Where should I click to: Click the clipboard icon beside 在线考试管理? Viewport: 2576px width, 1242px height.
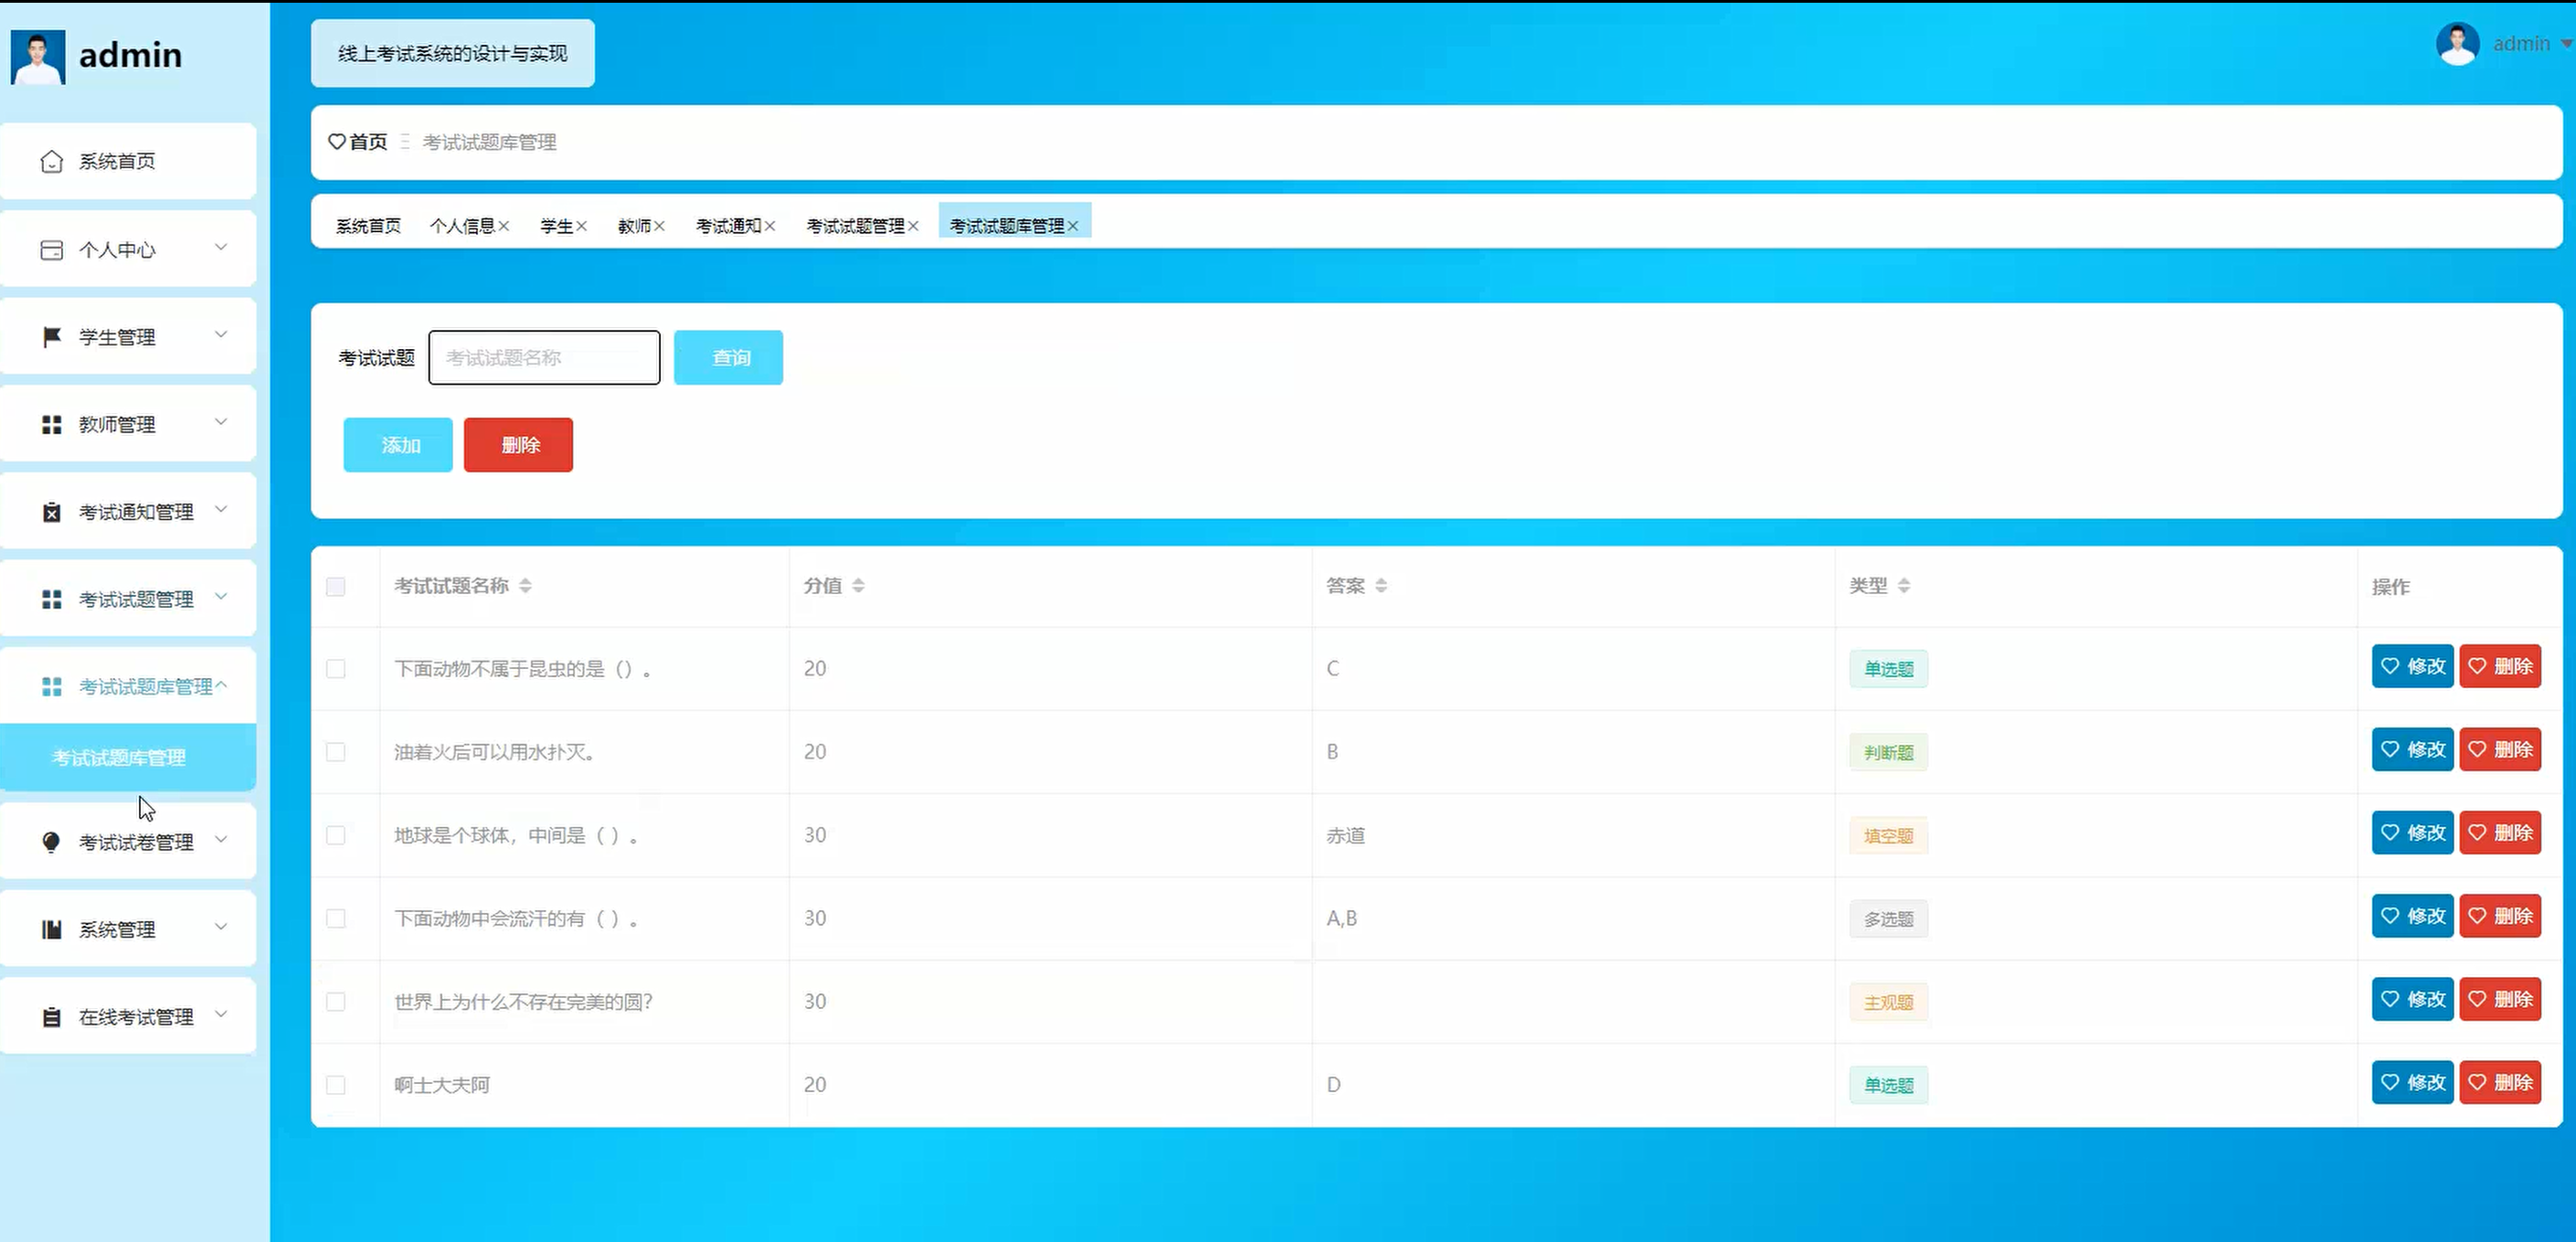click(x=51, y=1017)
